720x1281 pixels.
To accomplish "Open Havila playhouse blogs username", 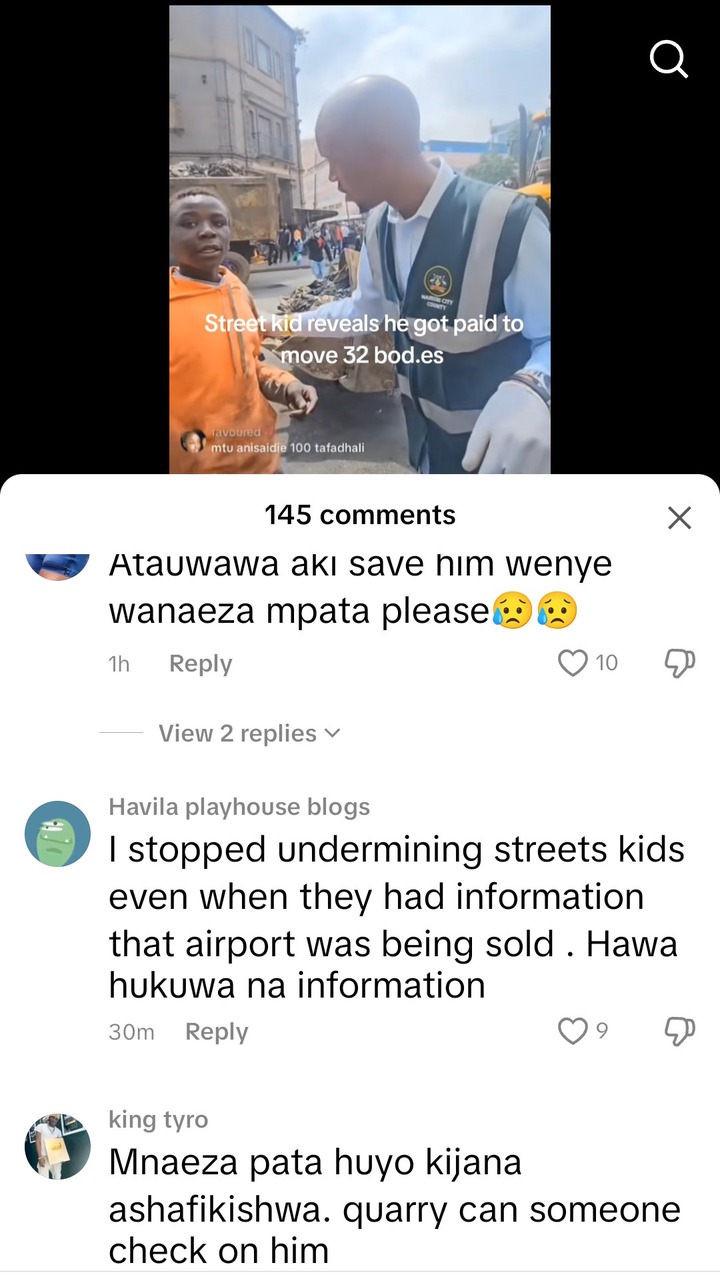I will 239,807.
